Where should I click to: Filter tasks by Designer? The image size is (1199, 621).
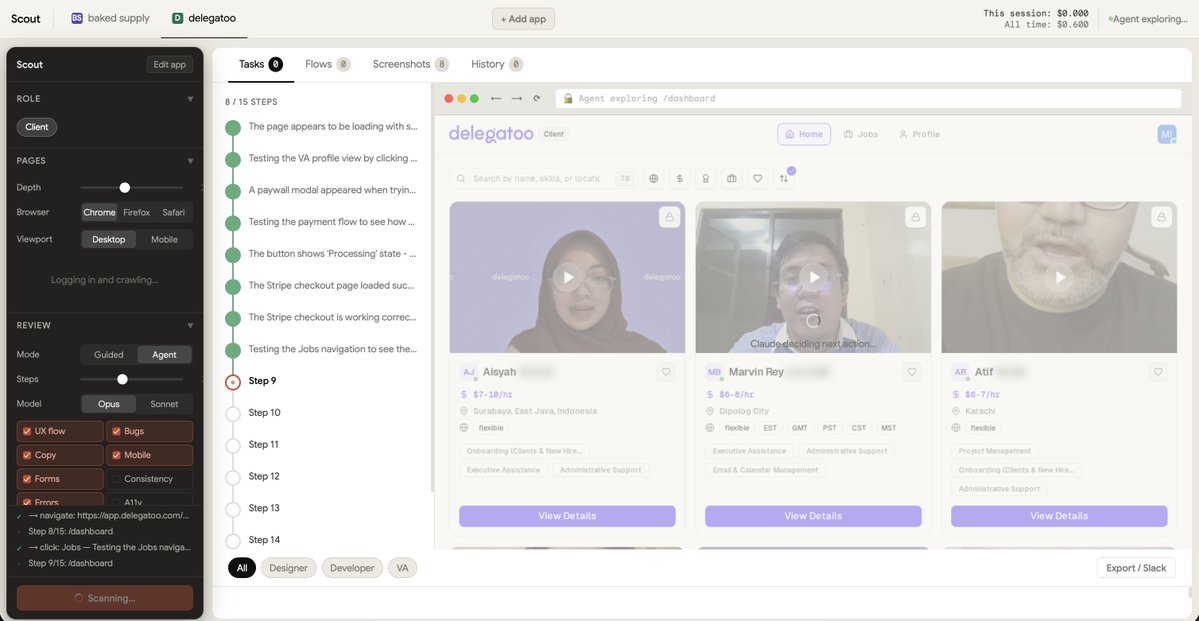tap(288, 567)
